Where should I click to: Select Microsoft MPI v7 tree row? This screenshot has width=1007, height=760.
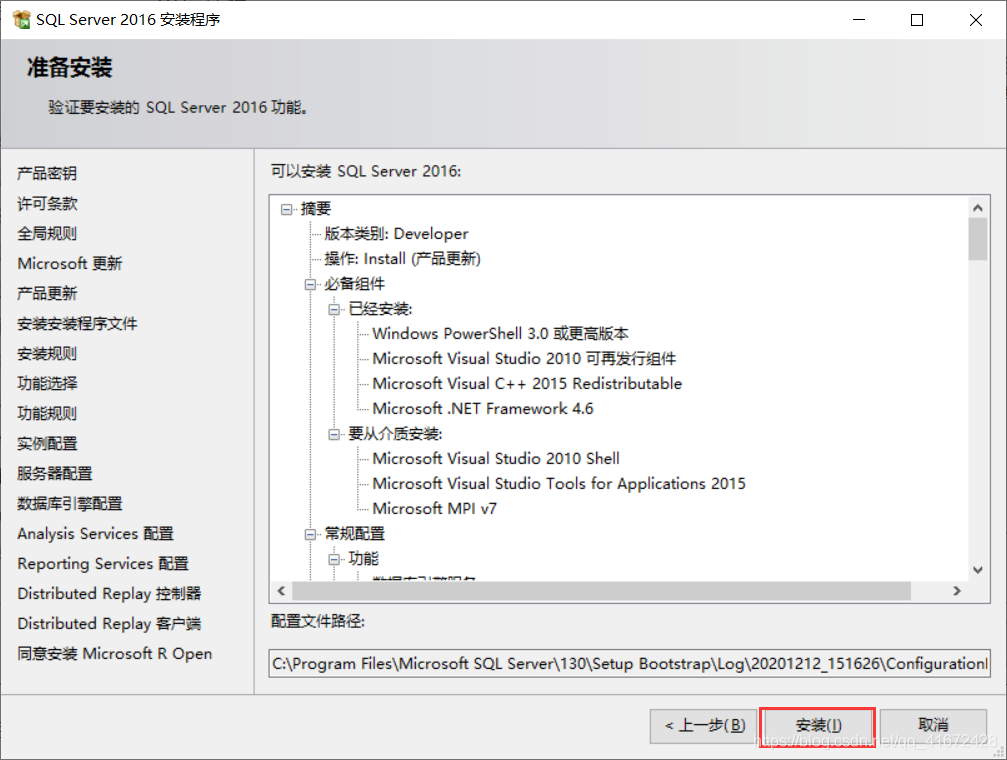coord(434,509)
